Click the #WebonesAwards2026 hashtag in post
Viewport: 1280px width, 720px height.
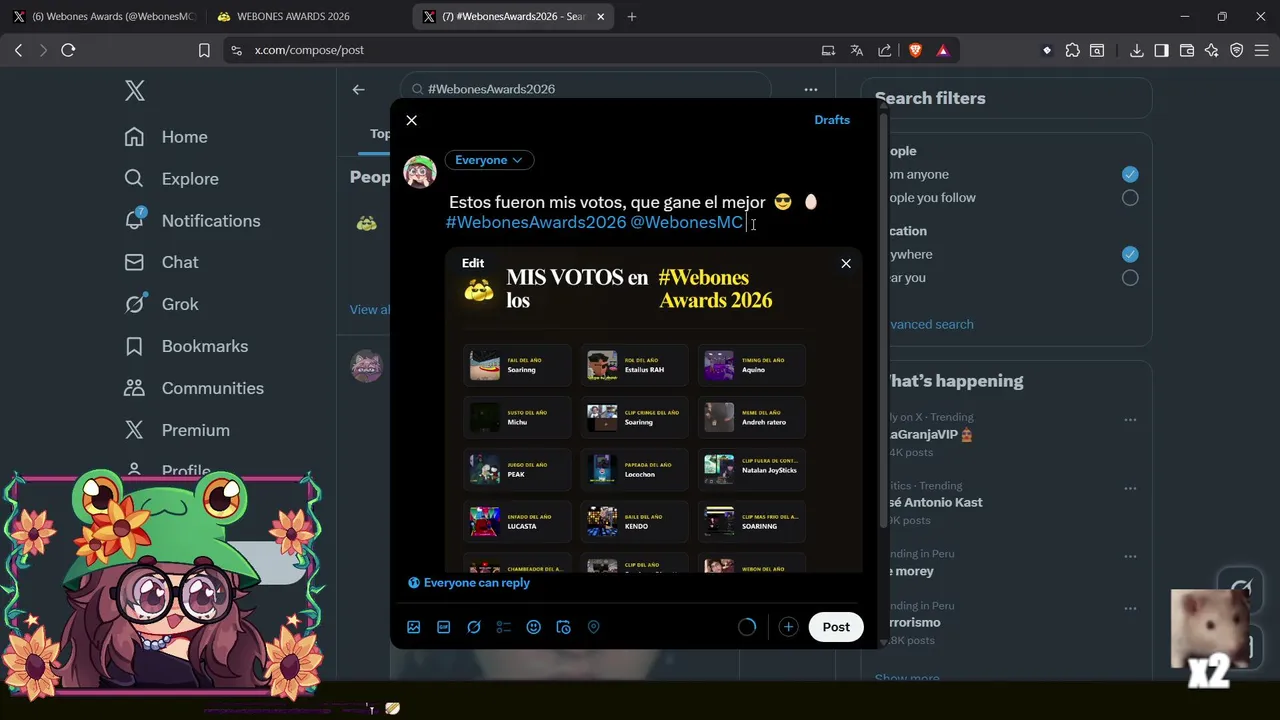tap(536, 222)
